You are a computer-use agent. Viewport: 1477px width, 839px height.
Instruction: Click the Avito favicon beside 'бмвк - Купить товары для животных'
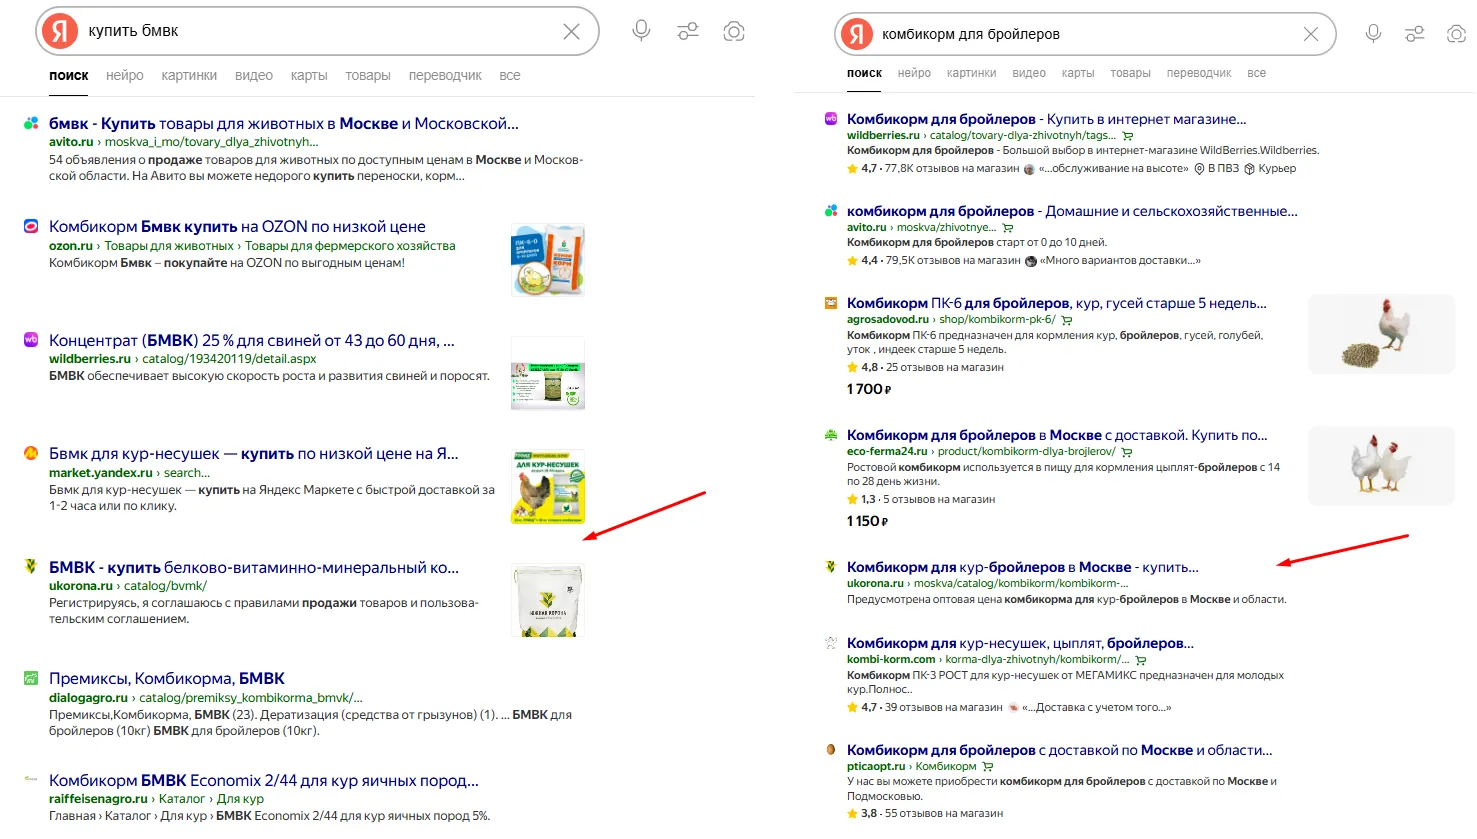click(31, 123)
